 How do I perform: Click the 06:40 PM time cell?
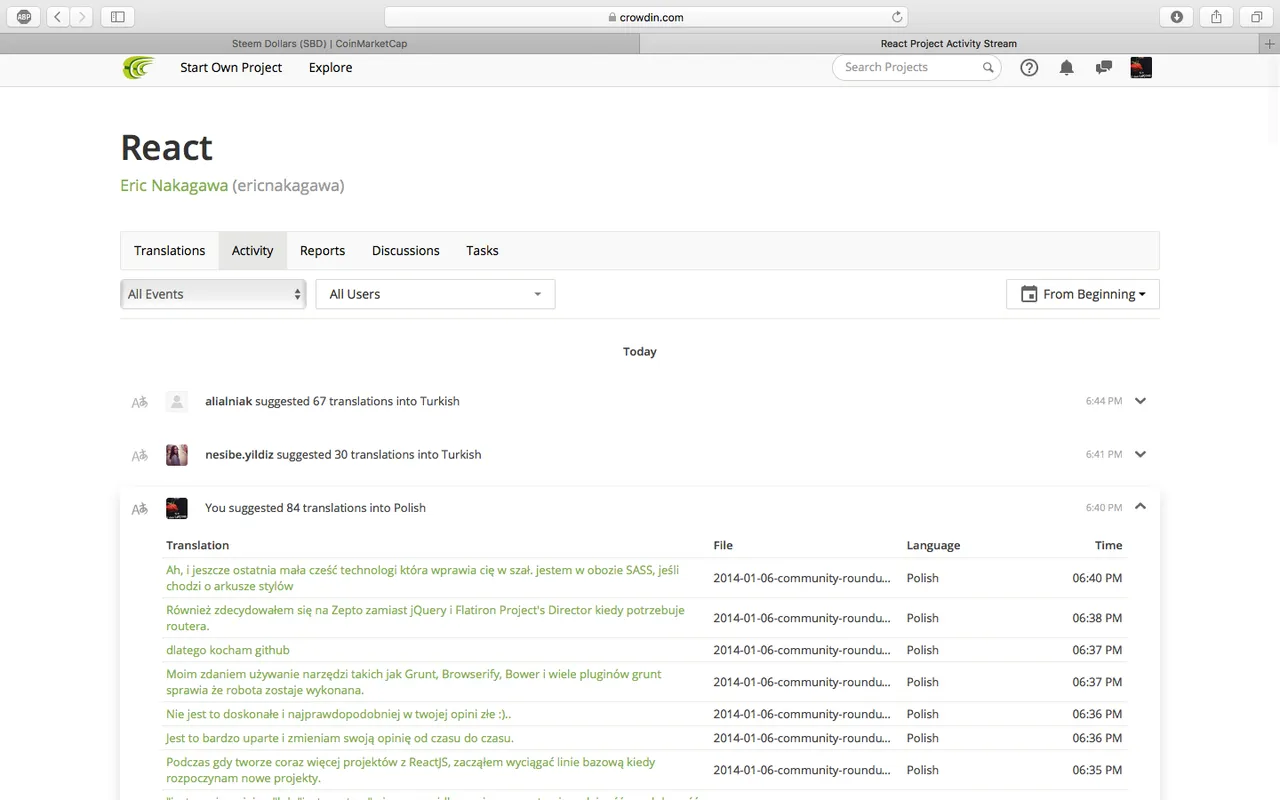1097,578
